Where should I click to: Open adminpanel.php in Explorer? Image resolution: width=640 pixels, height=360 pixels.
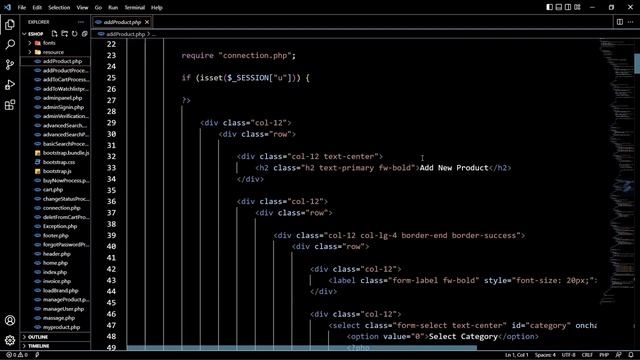(x=56, y=98)
